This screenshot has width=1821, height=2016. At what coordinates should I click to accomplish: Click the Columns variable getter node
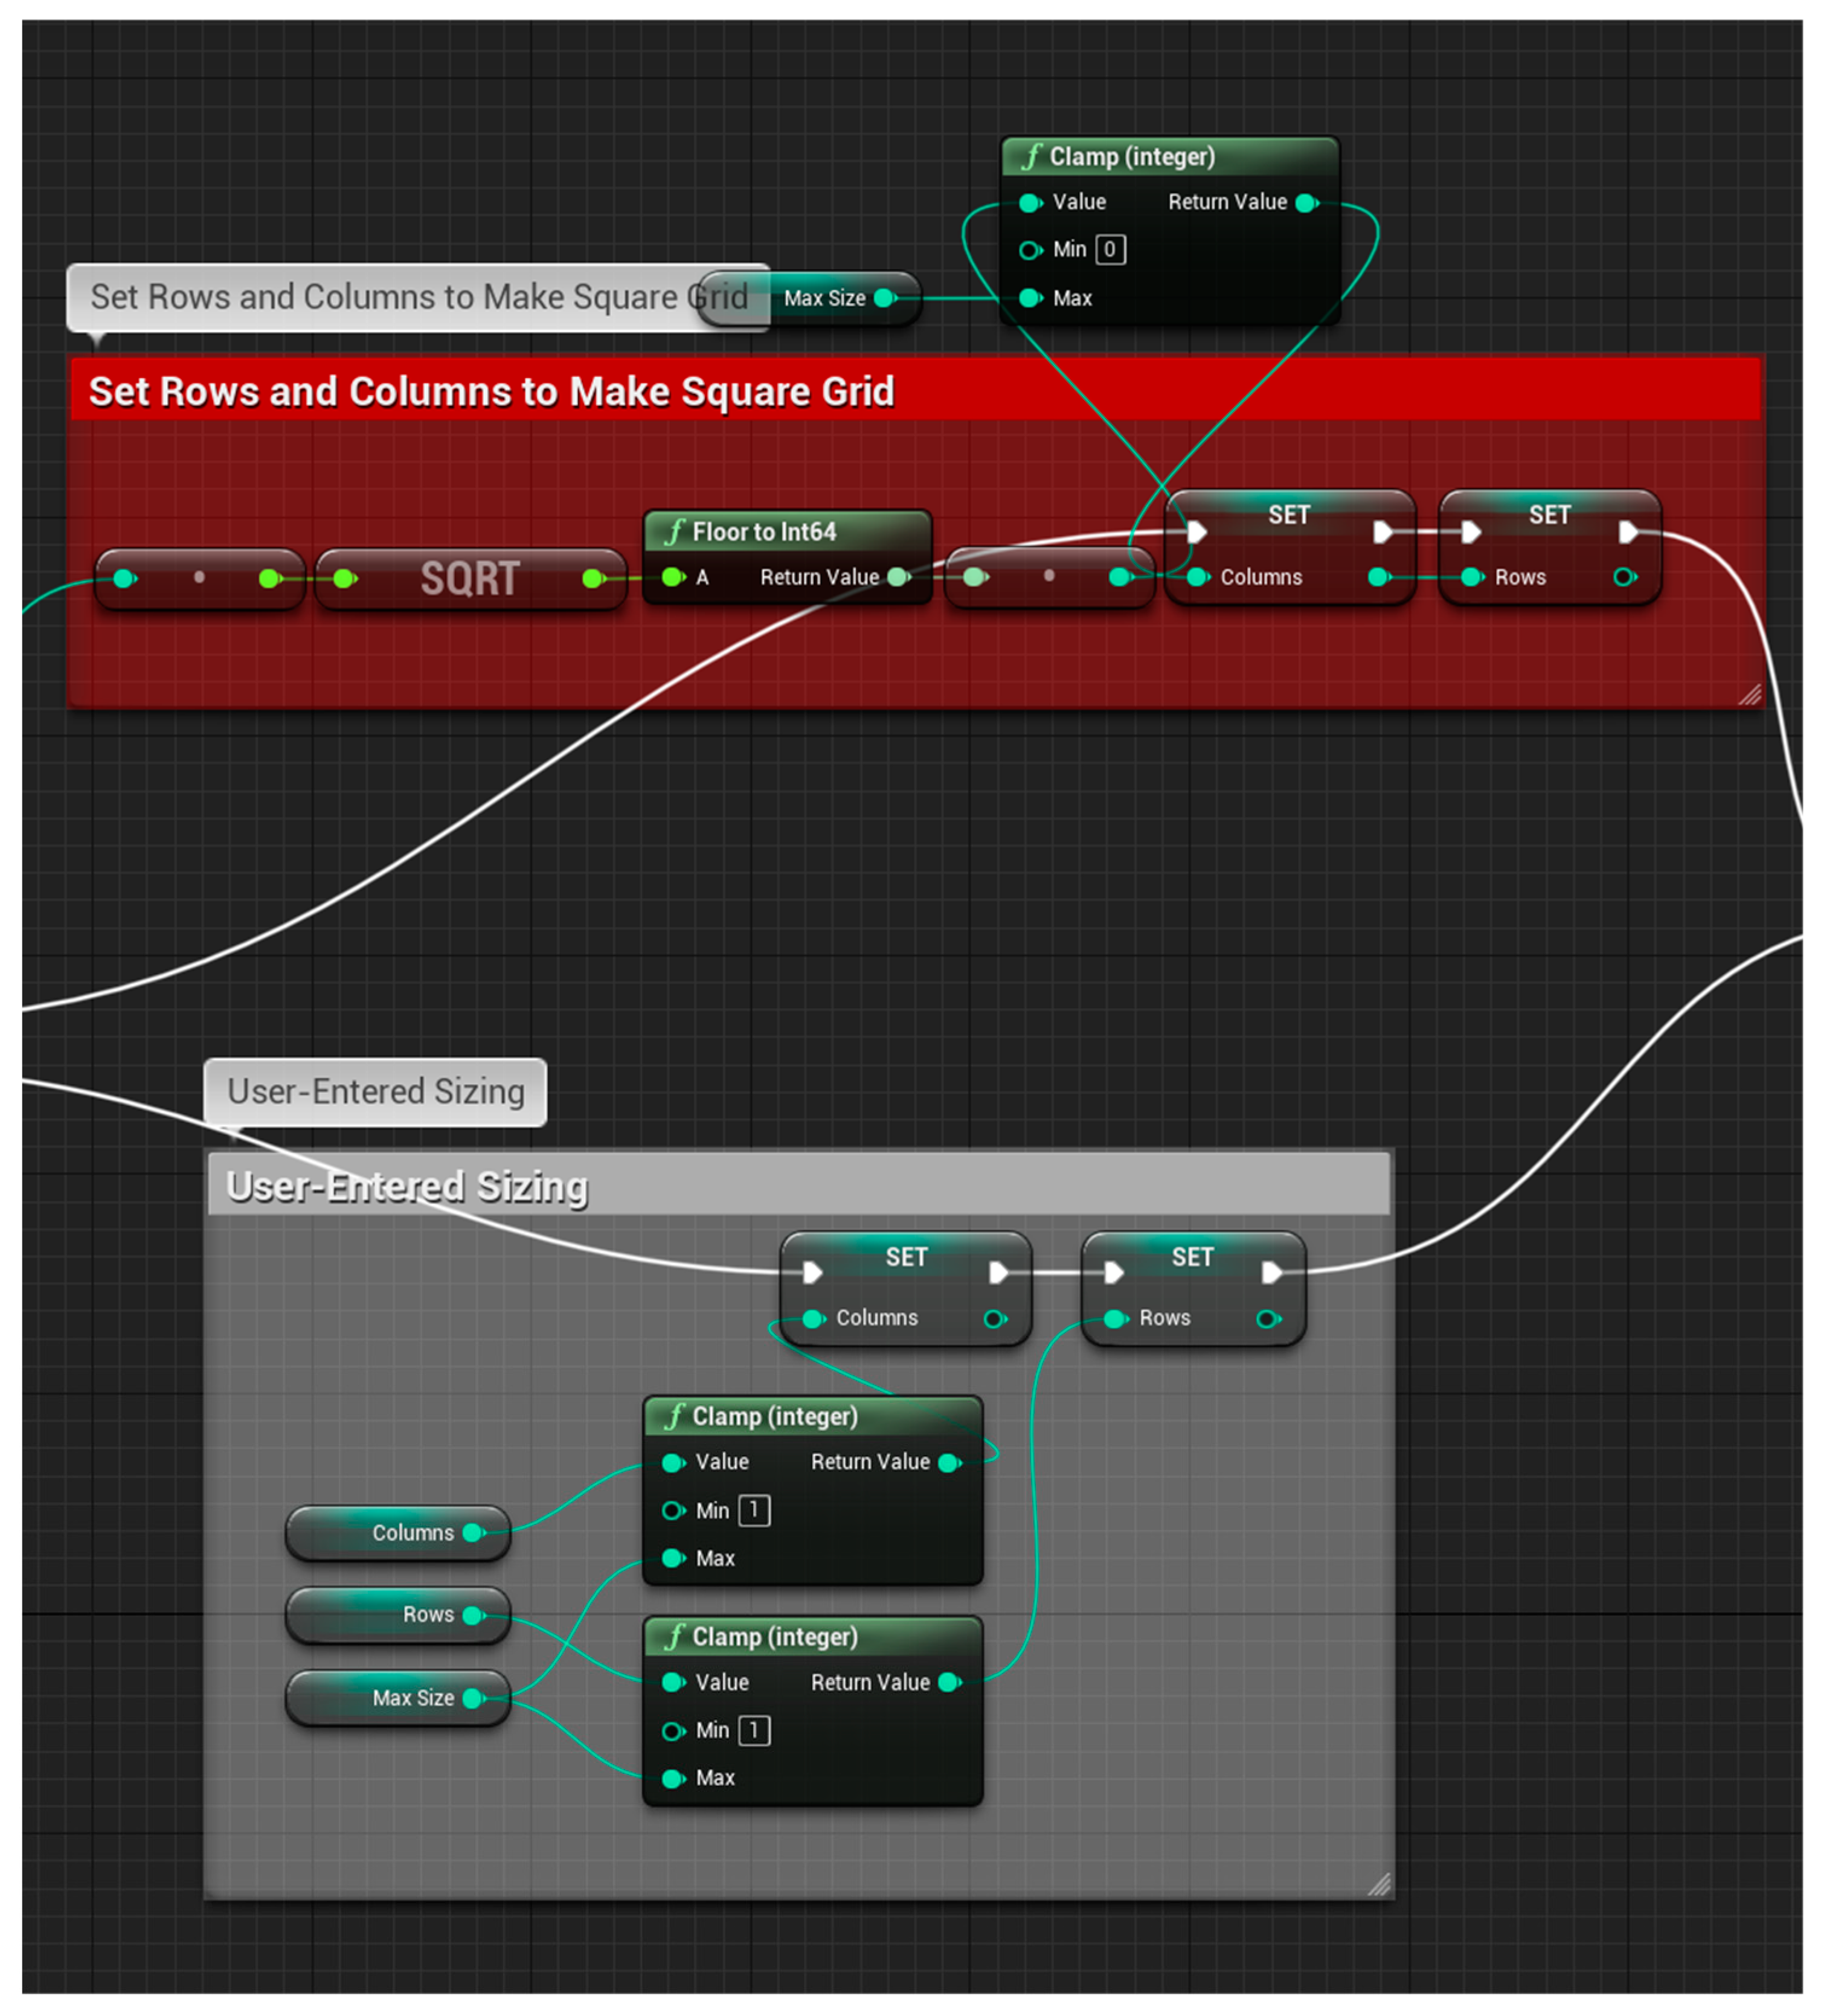[x=398, y=1532]
